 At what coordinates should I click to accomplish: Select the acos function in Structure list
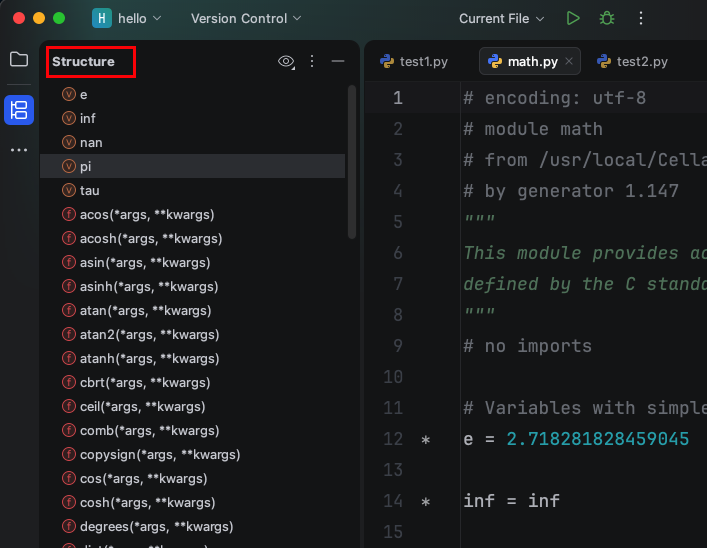(x=146, y=215)
